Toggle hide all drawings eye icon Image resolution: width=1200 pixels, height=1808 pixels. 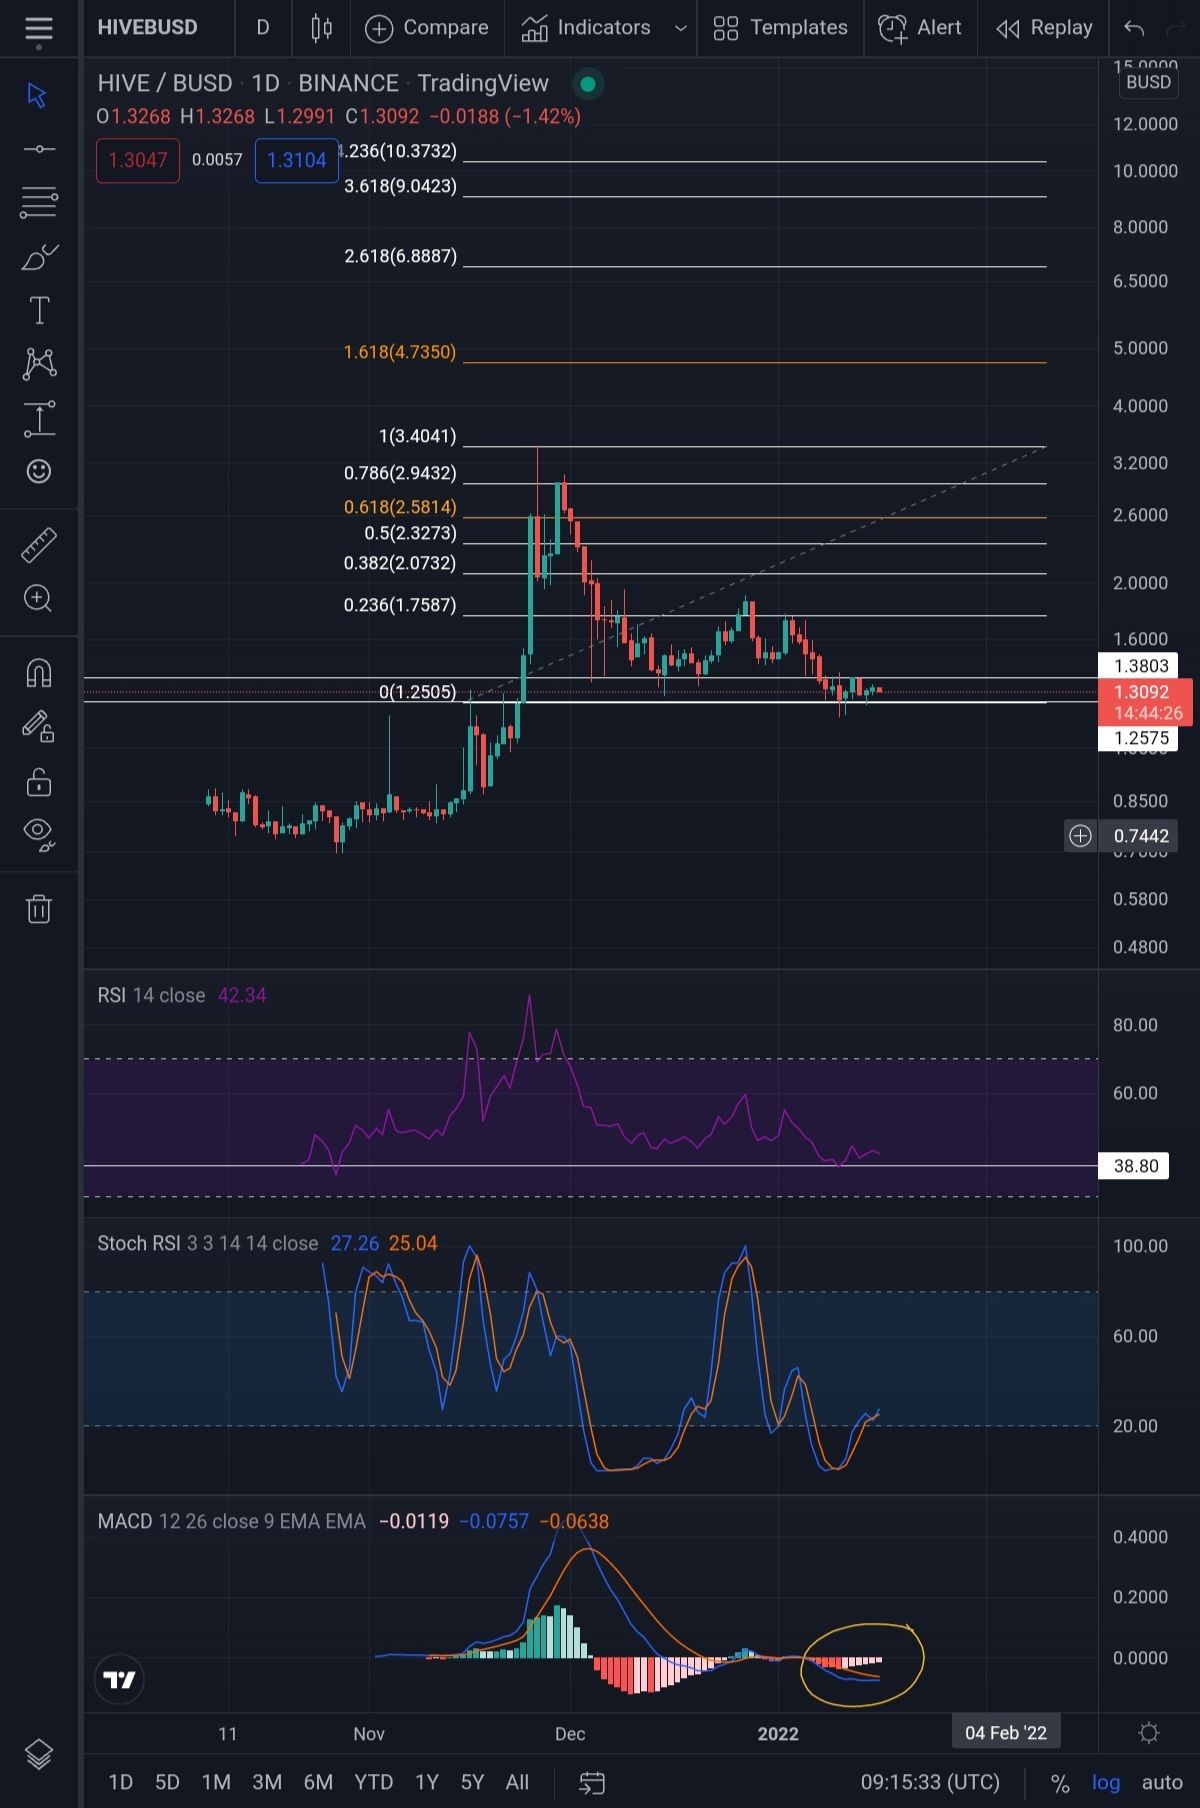tap(38, 833)
